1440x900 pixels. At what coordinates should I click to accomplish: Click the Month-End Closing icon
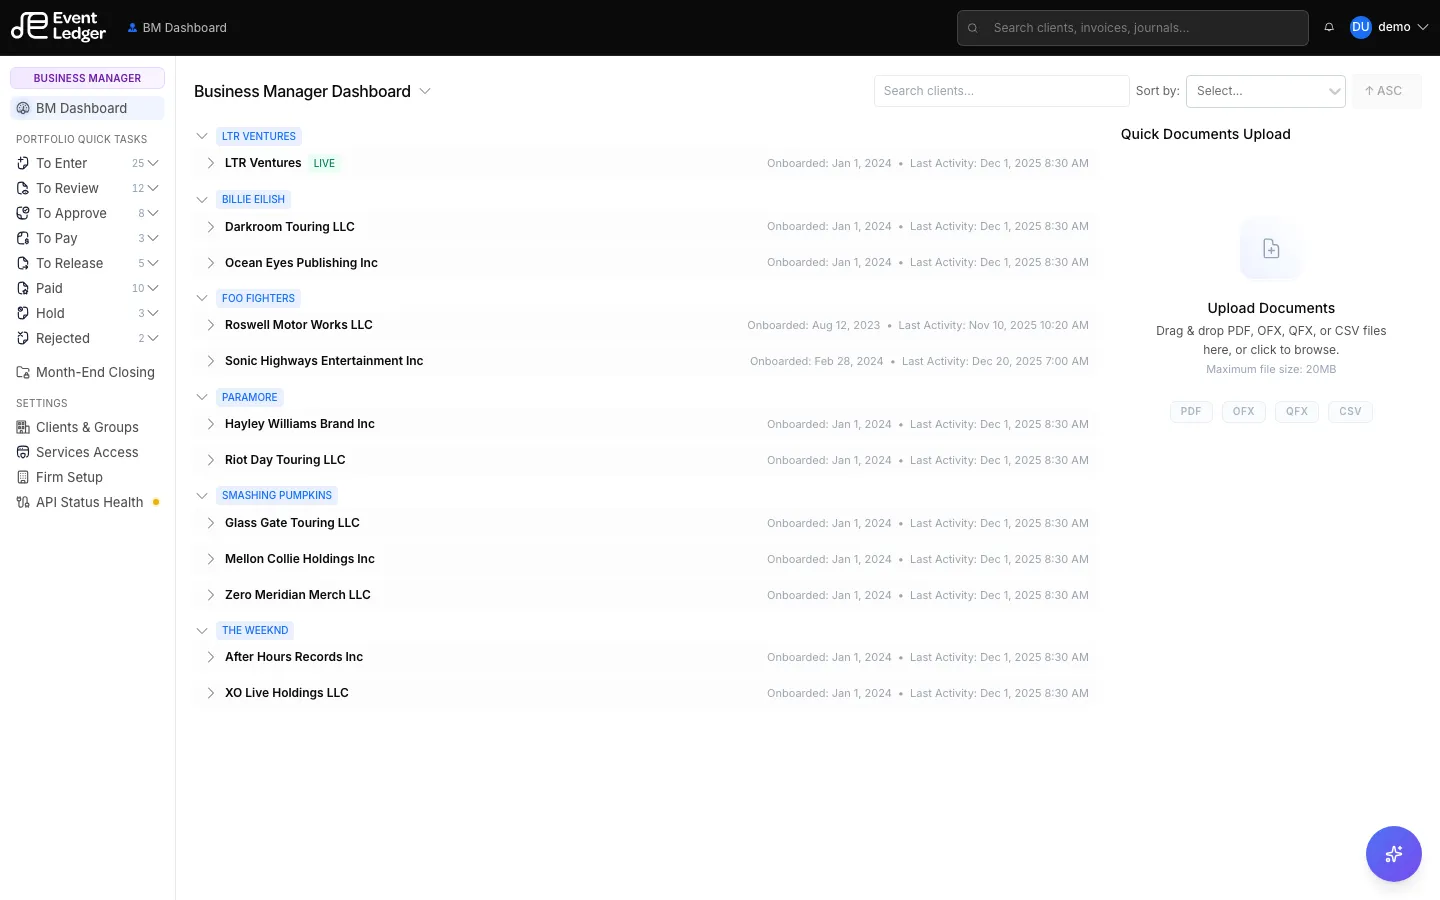pos(23,372)
